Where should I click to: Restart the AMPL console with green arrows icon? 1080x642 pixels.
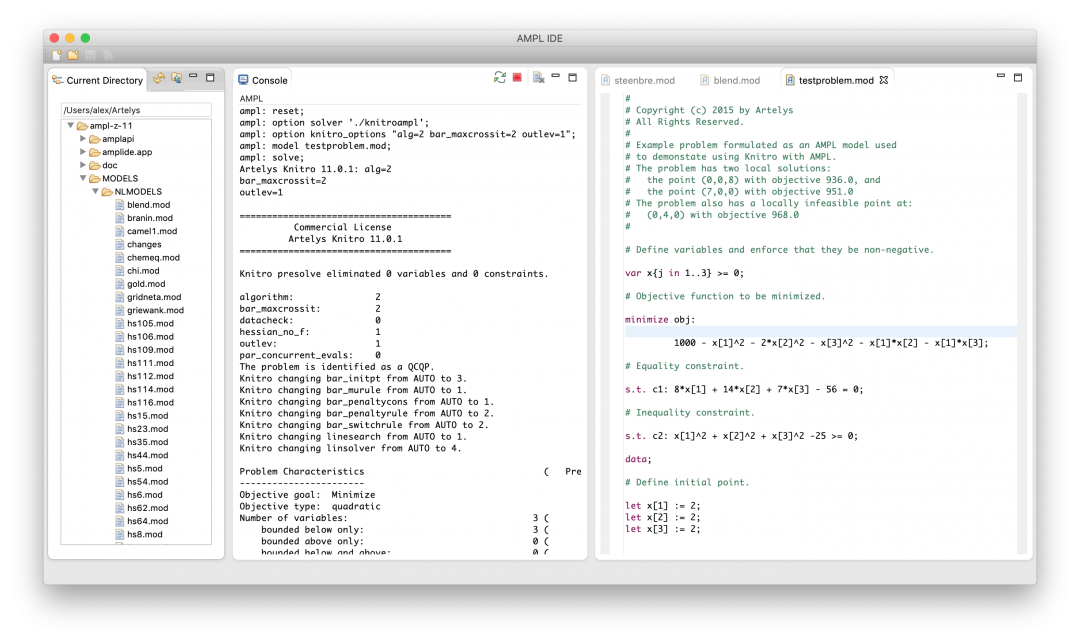pos(500,78)
